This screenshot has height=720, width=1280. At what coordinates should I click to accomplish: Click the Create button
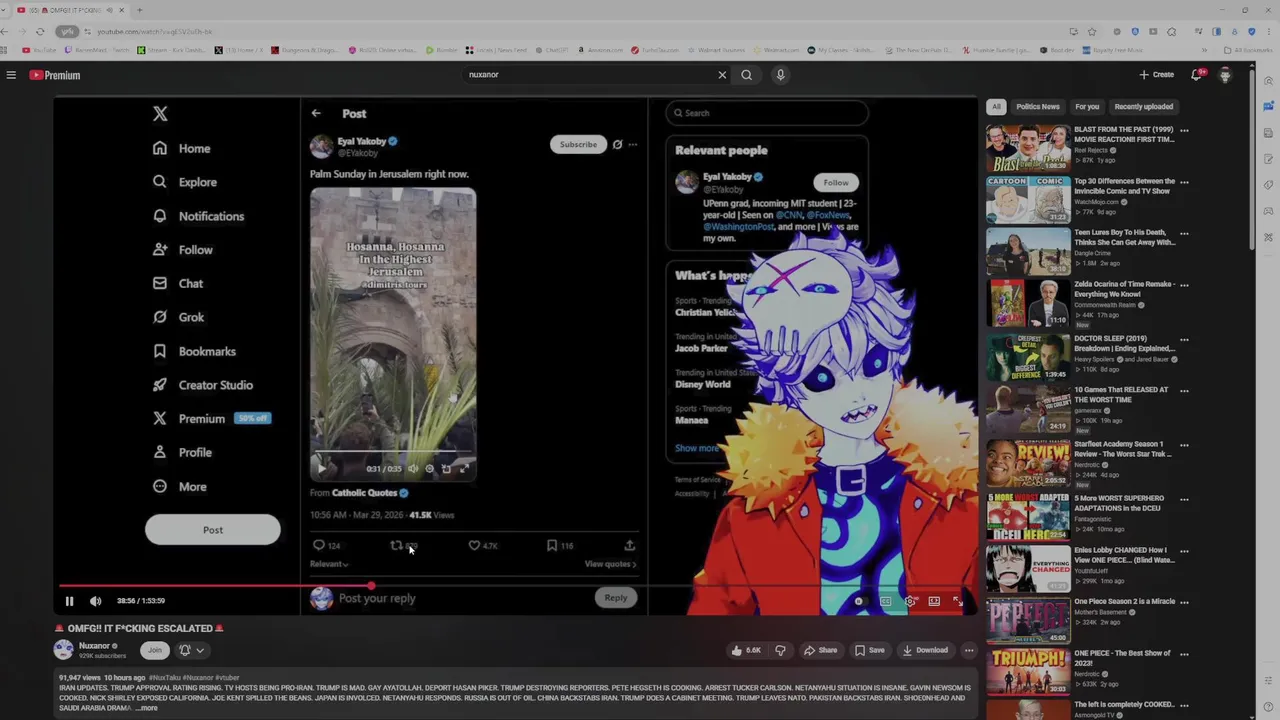pos(1157,75)
